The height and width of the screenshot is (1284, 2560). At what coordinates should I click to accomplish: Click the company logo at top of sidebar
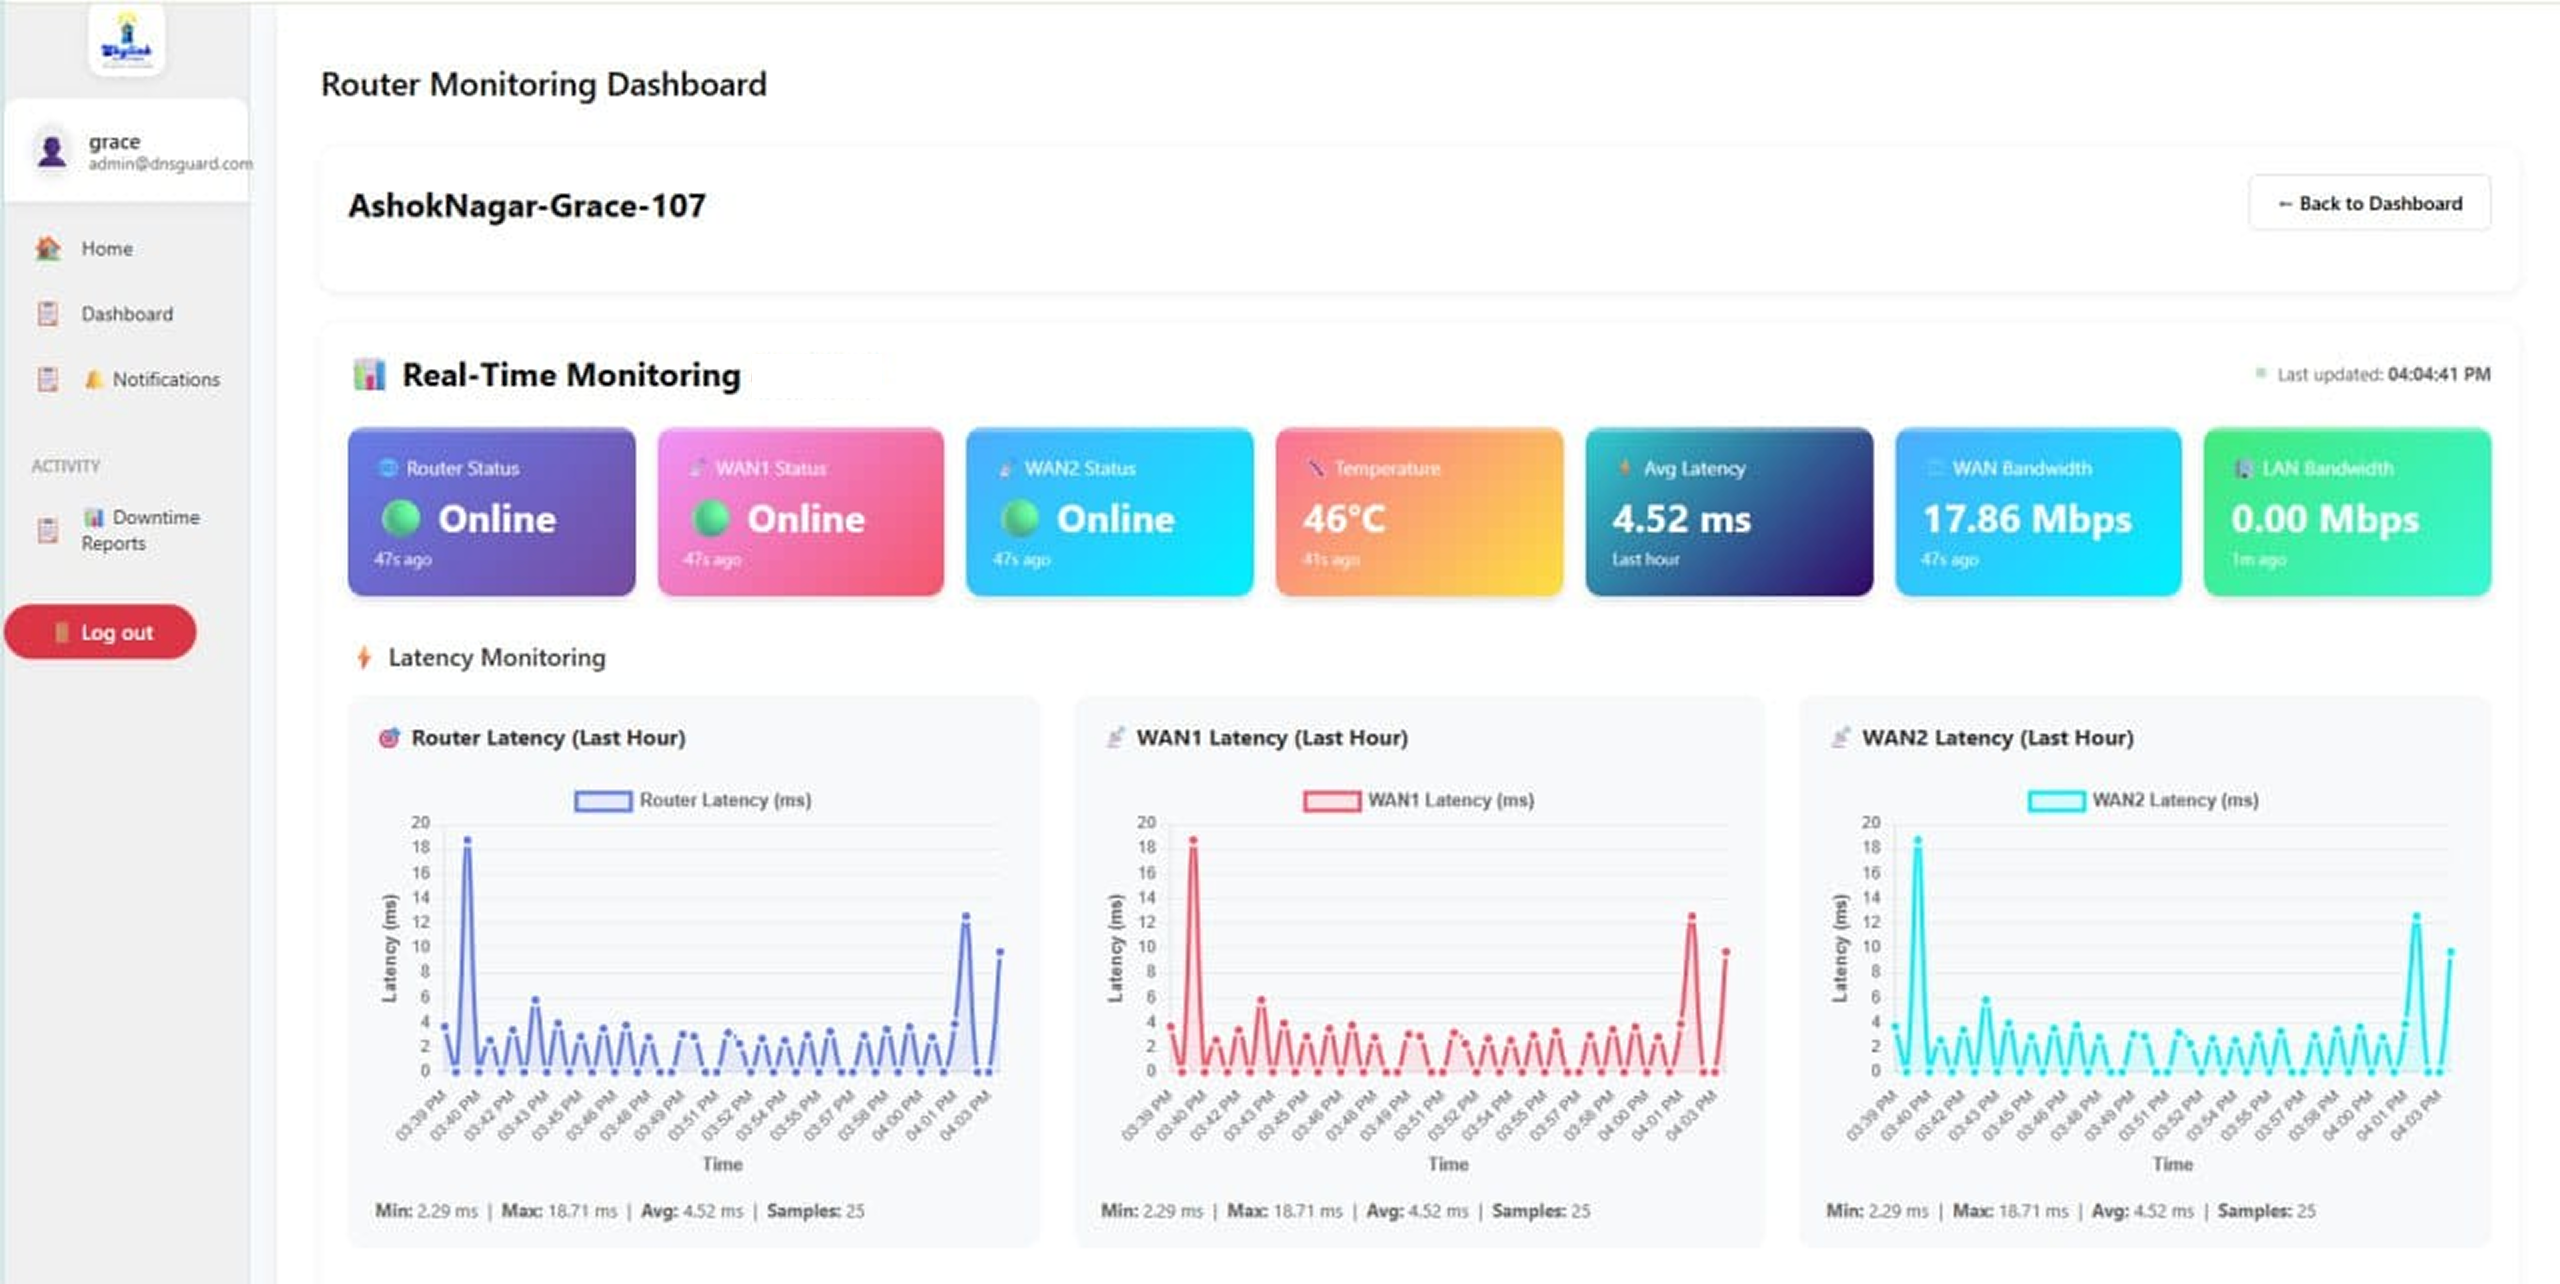(x=126, y=40)
